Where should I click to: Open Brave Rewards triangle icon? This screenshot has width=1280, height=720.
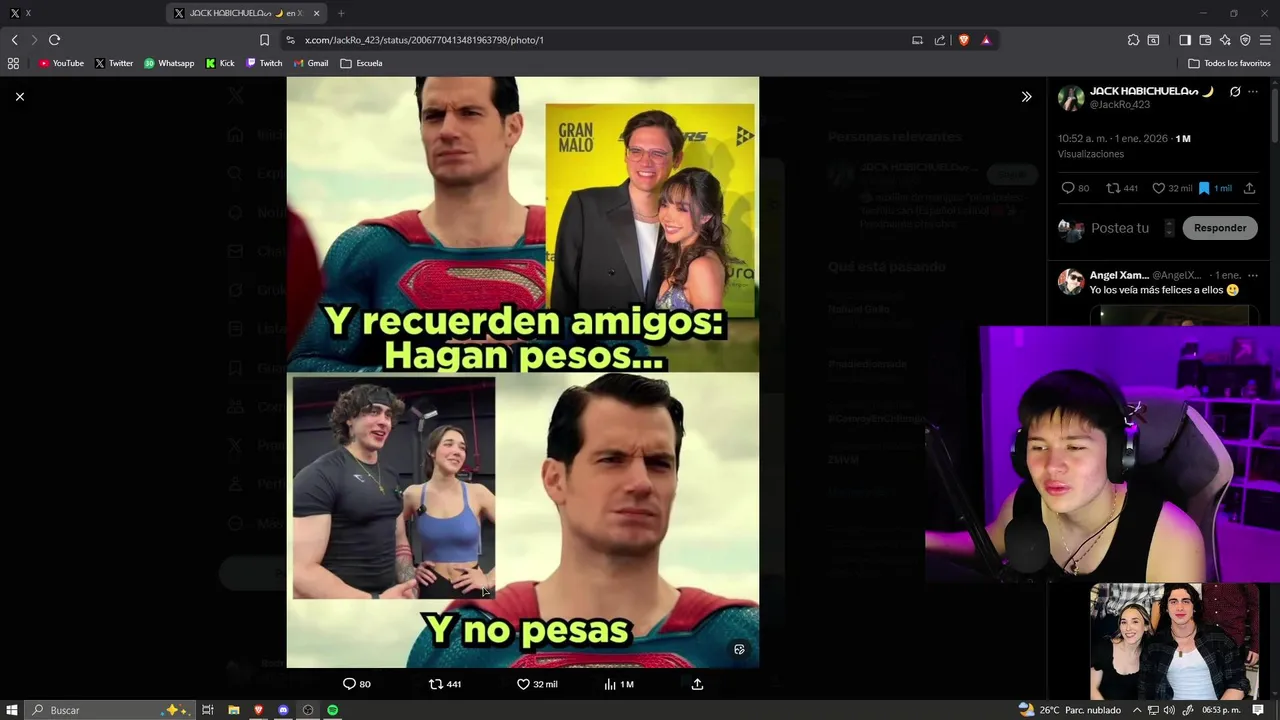[x=986, y=40]
